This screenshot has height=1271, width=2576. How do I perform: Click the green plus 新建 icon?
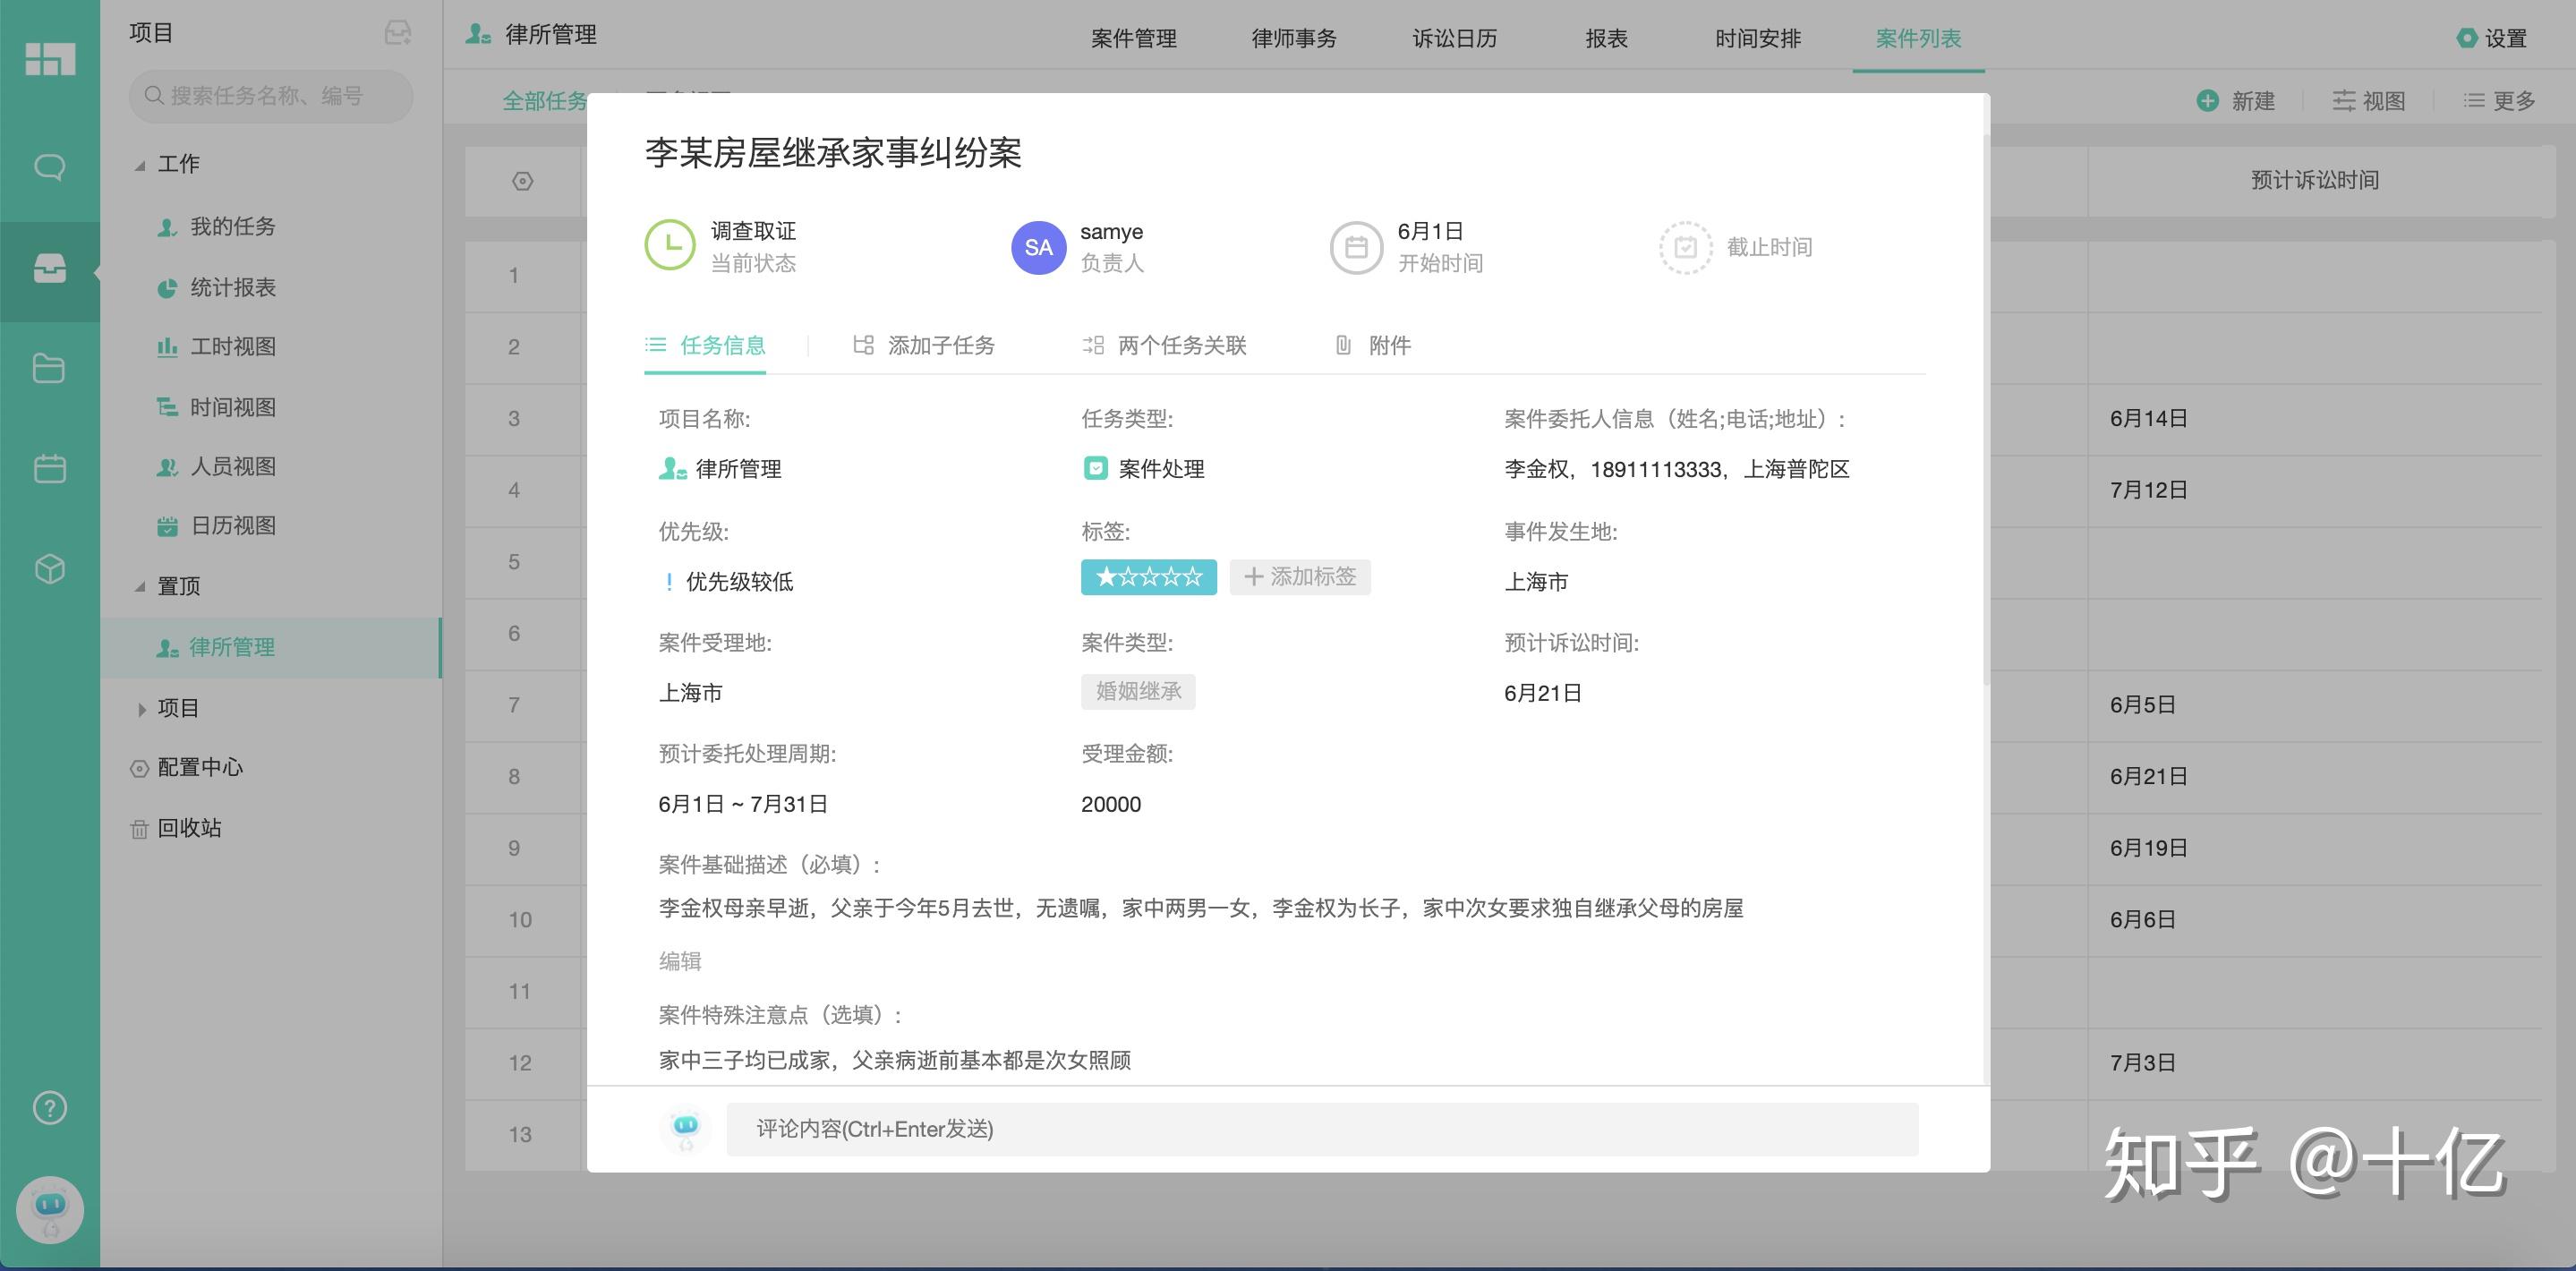pos(2207,100)
